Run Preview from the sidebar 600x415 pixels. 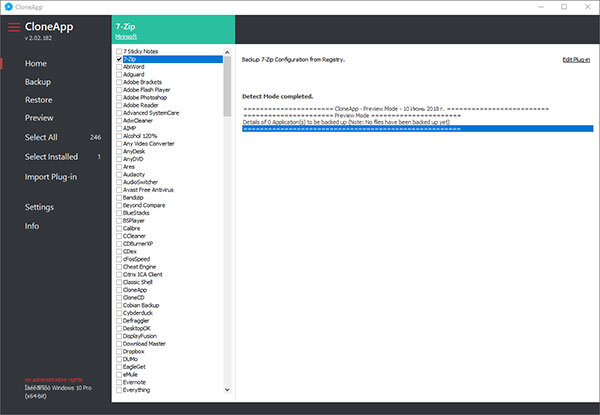(x=39, y=118)
